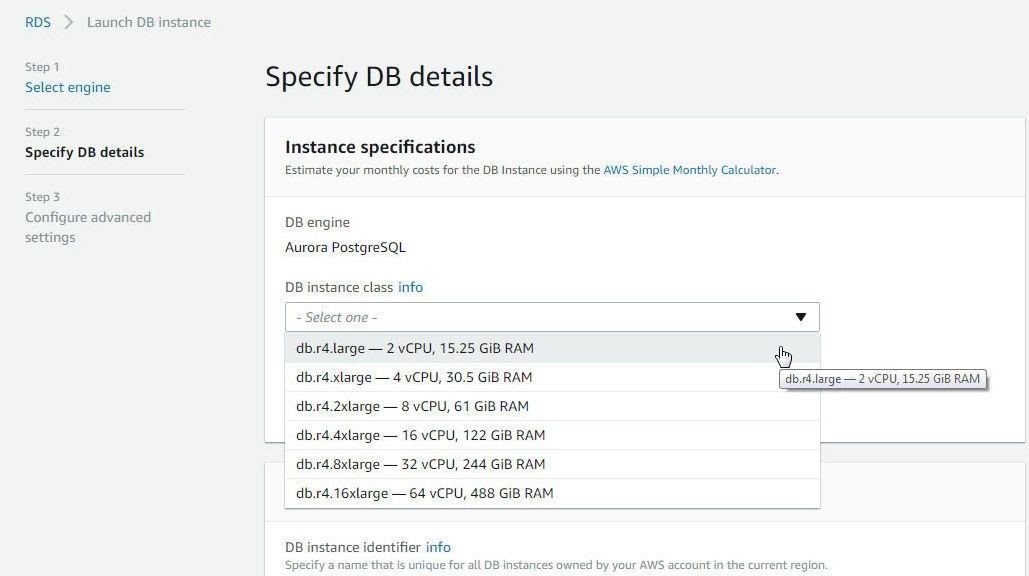Open the AWS Simple Monthly Calculator link

click(x=690, y=170)
